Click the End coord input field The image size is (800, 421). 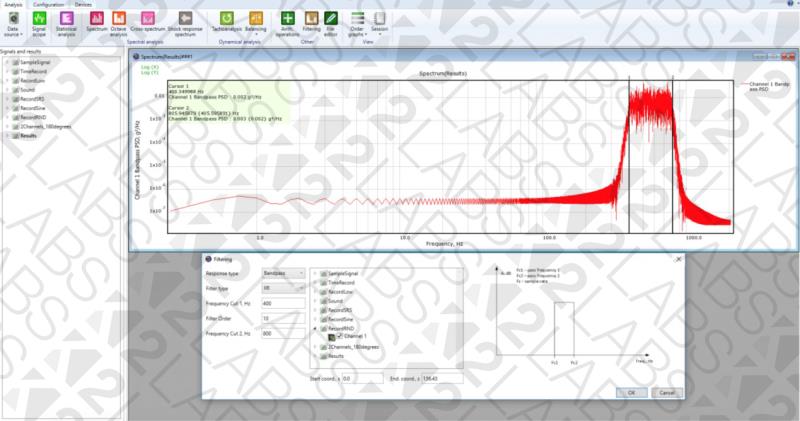[x=442, y=379]
